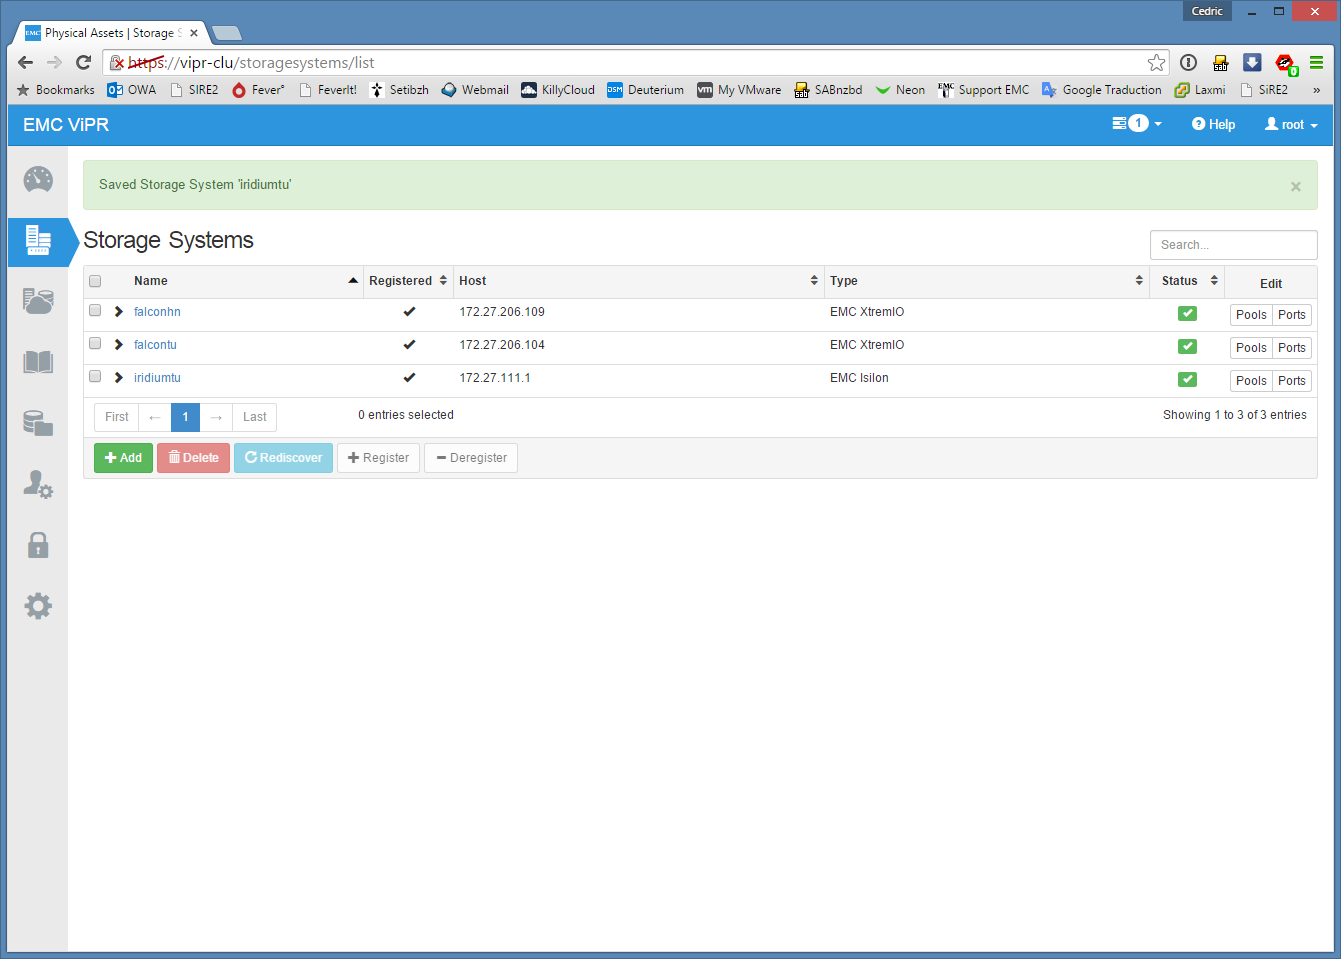Viewport: 1341px width, 959px height.
Task: Click the security padlock sidebar icon
Action: click(x=38, y=545)
